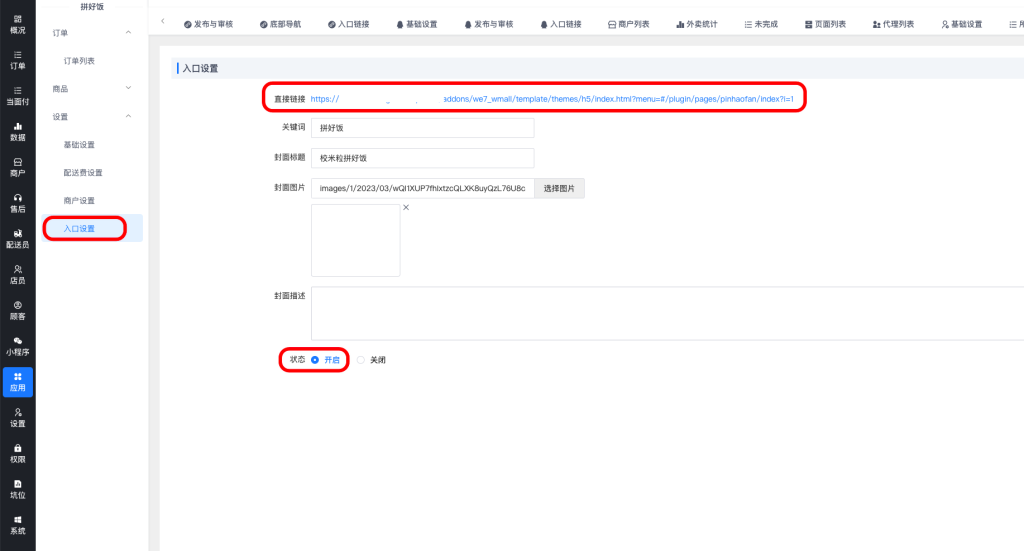The image size is (1024, 551).
Task: Select the 开启 status radio button
Action: click(315, 360)
